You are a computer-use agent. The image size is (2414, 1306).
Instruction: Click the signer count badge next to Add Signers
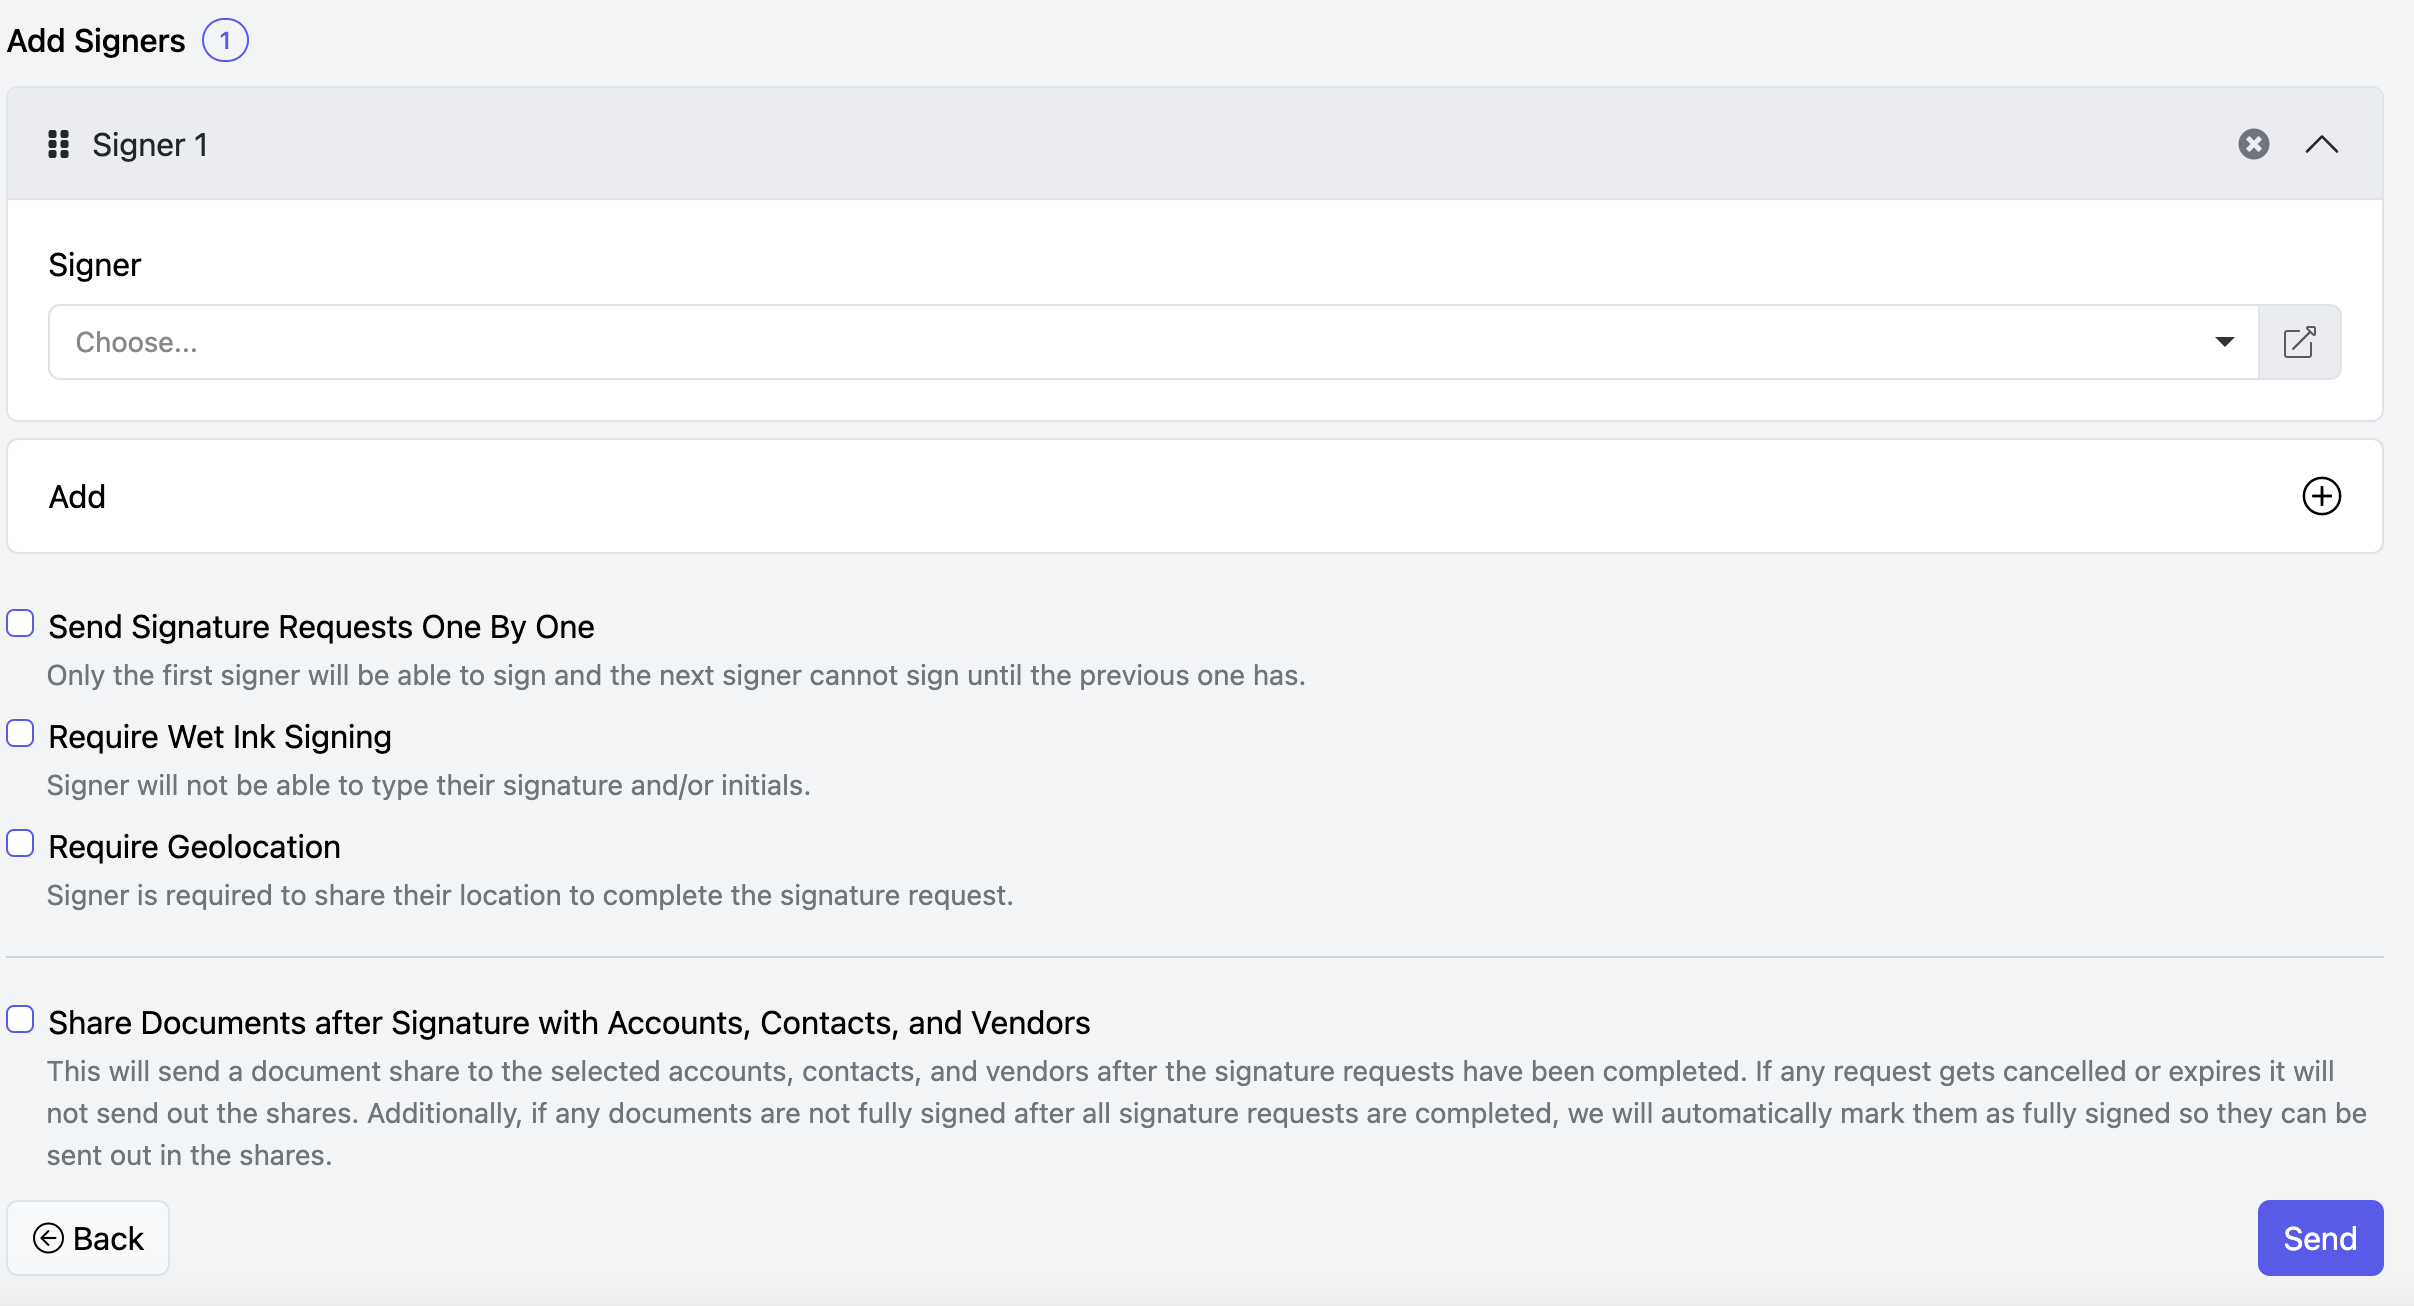click(x=225, y=41)
